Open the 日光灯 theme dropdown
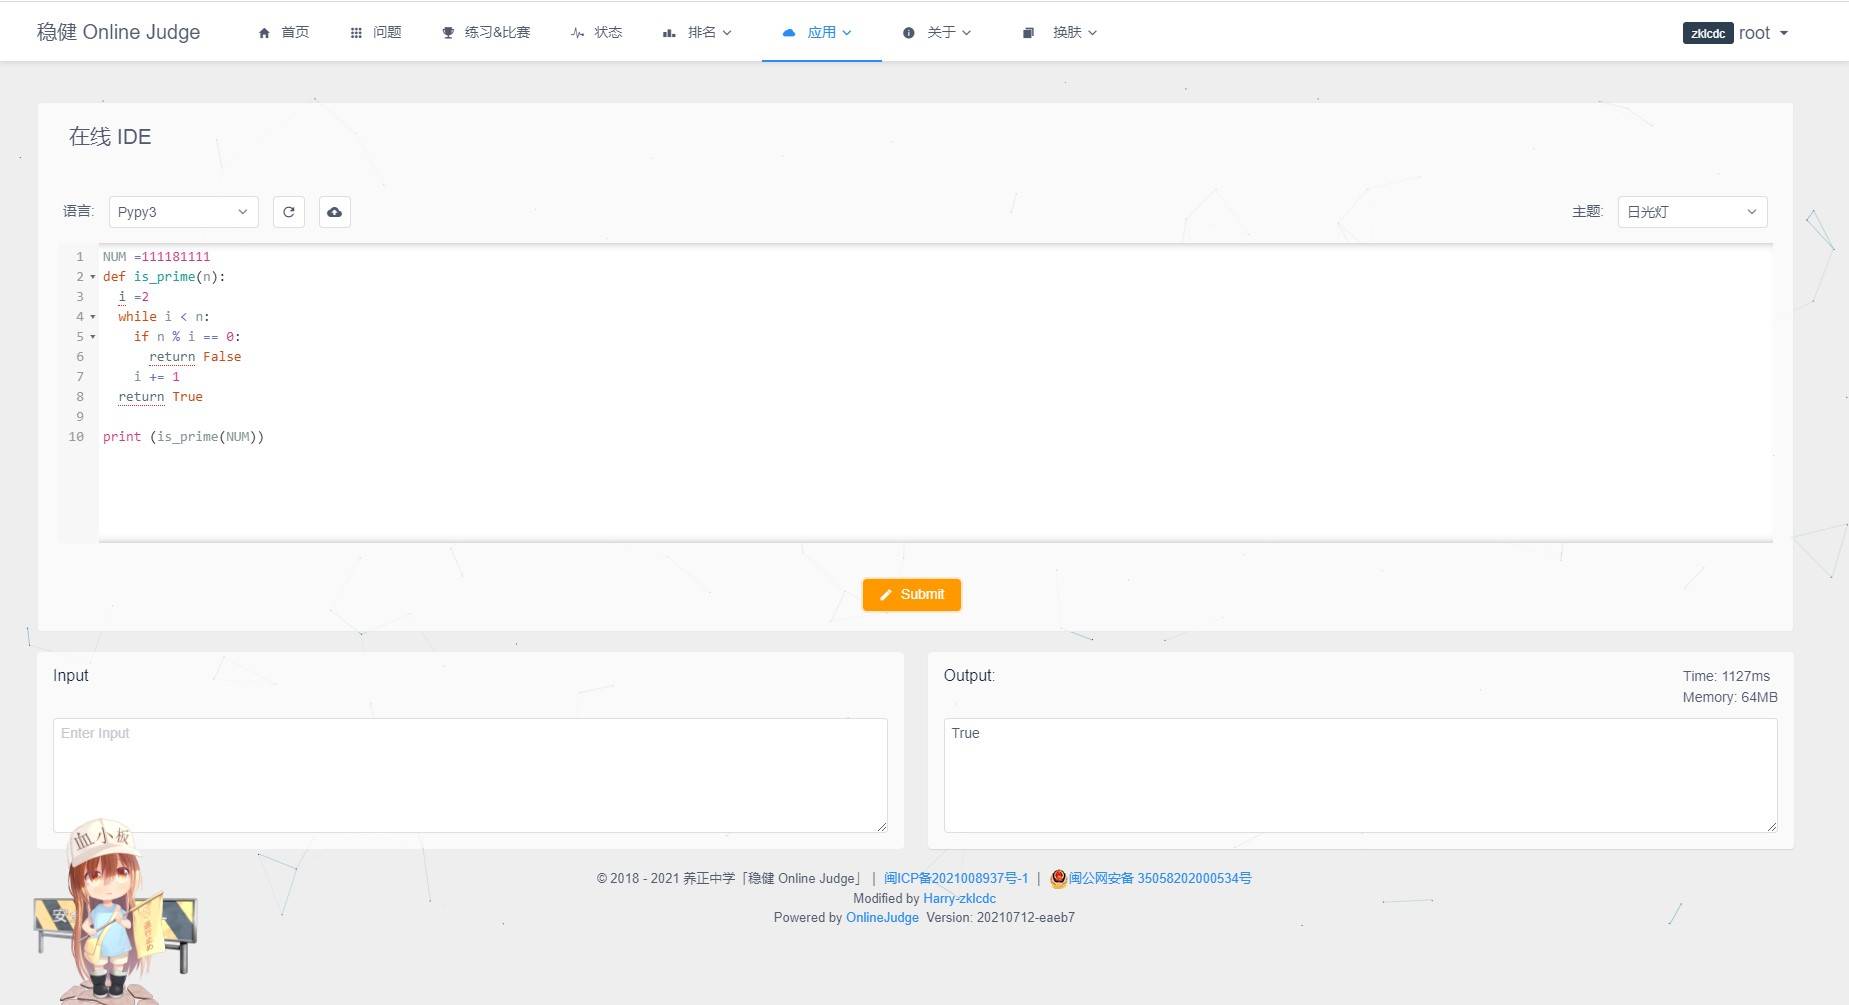The image size is (1849, 1005). coord(1691,212)
